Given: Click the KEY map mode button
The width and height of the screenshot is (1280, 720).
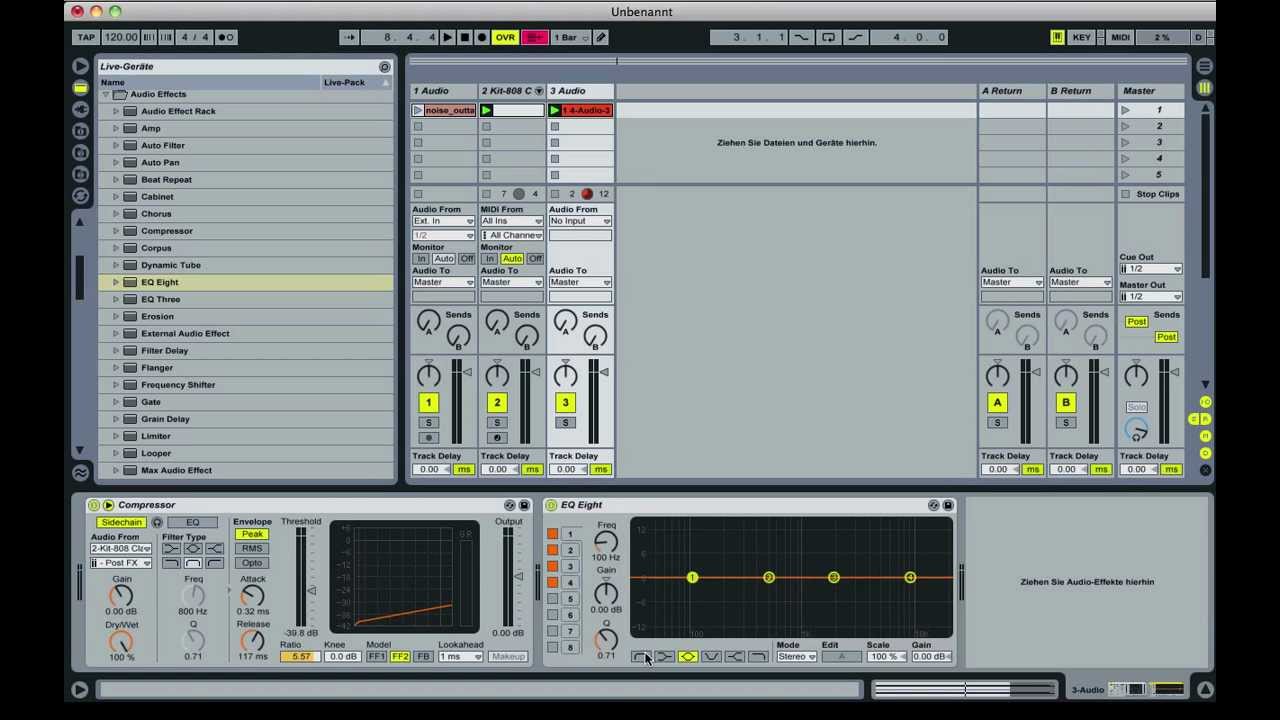Looking at the screenshot, I should [x=1081, y=37].
